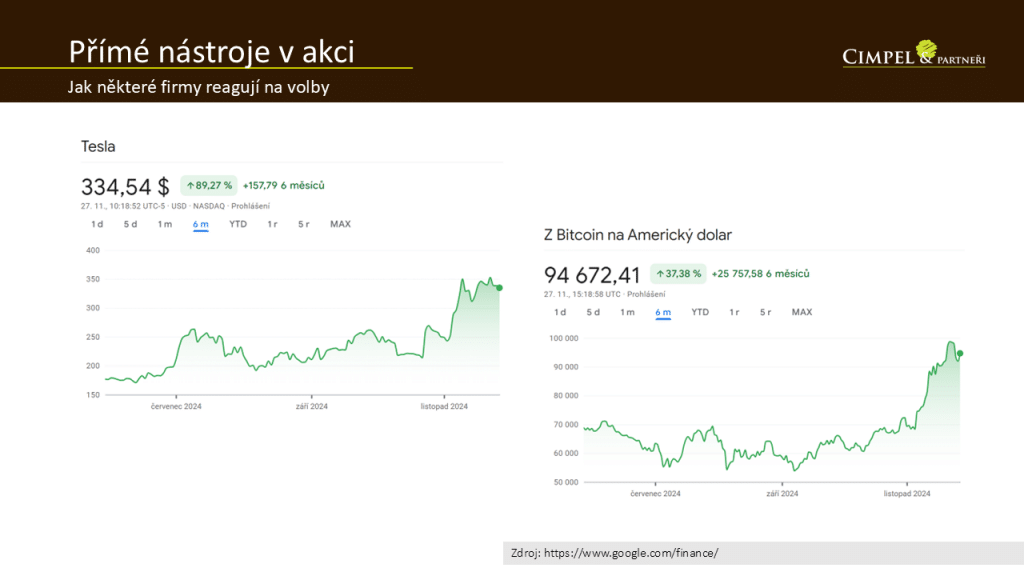Open Tesla Prohlášení disclaimer link
Image resolution: width=1024 pixels, height=576 pixels.
pyautogui.click(x=250, y=206)
